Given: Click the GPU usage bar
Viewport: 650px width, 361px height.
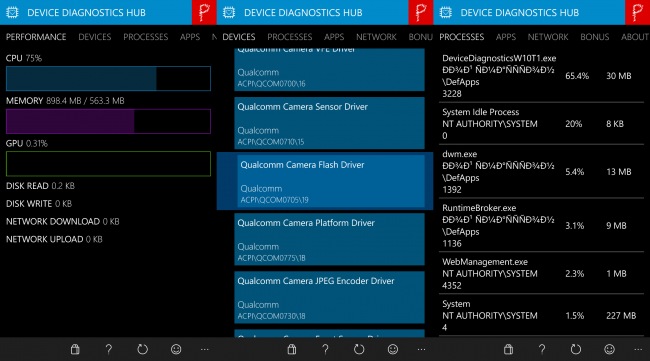Looking at the screenshot, I should point(108,164).
